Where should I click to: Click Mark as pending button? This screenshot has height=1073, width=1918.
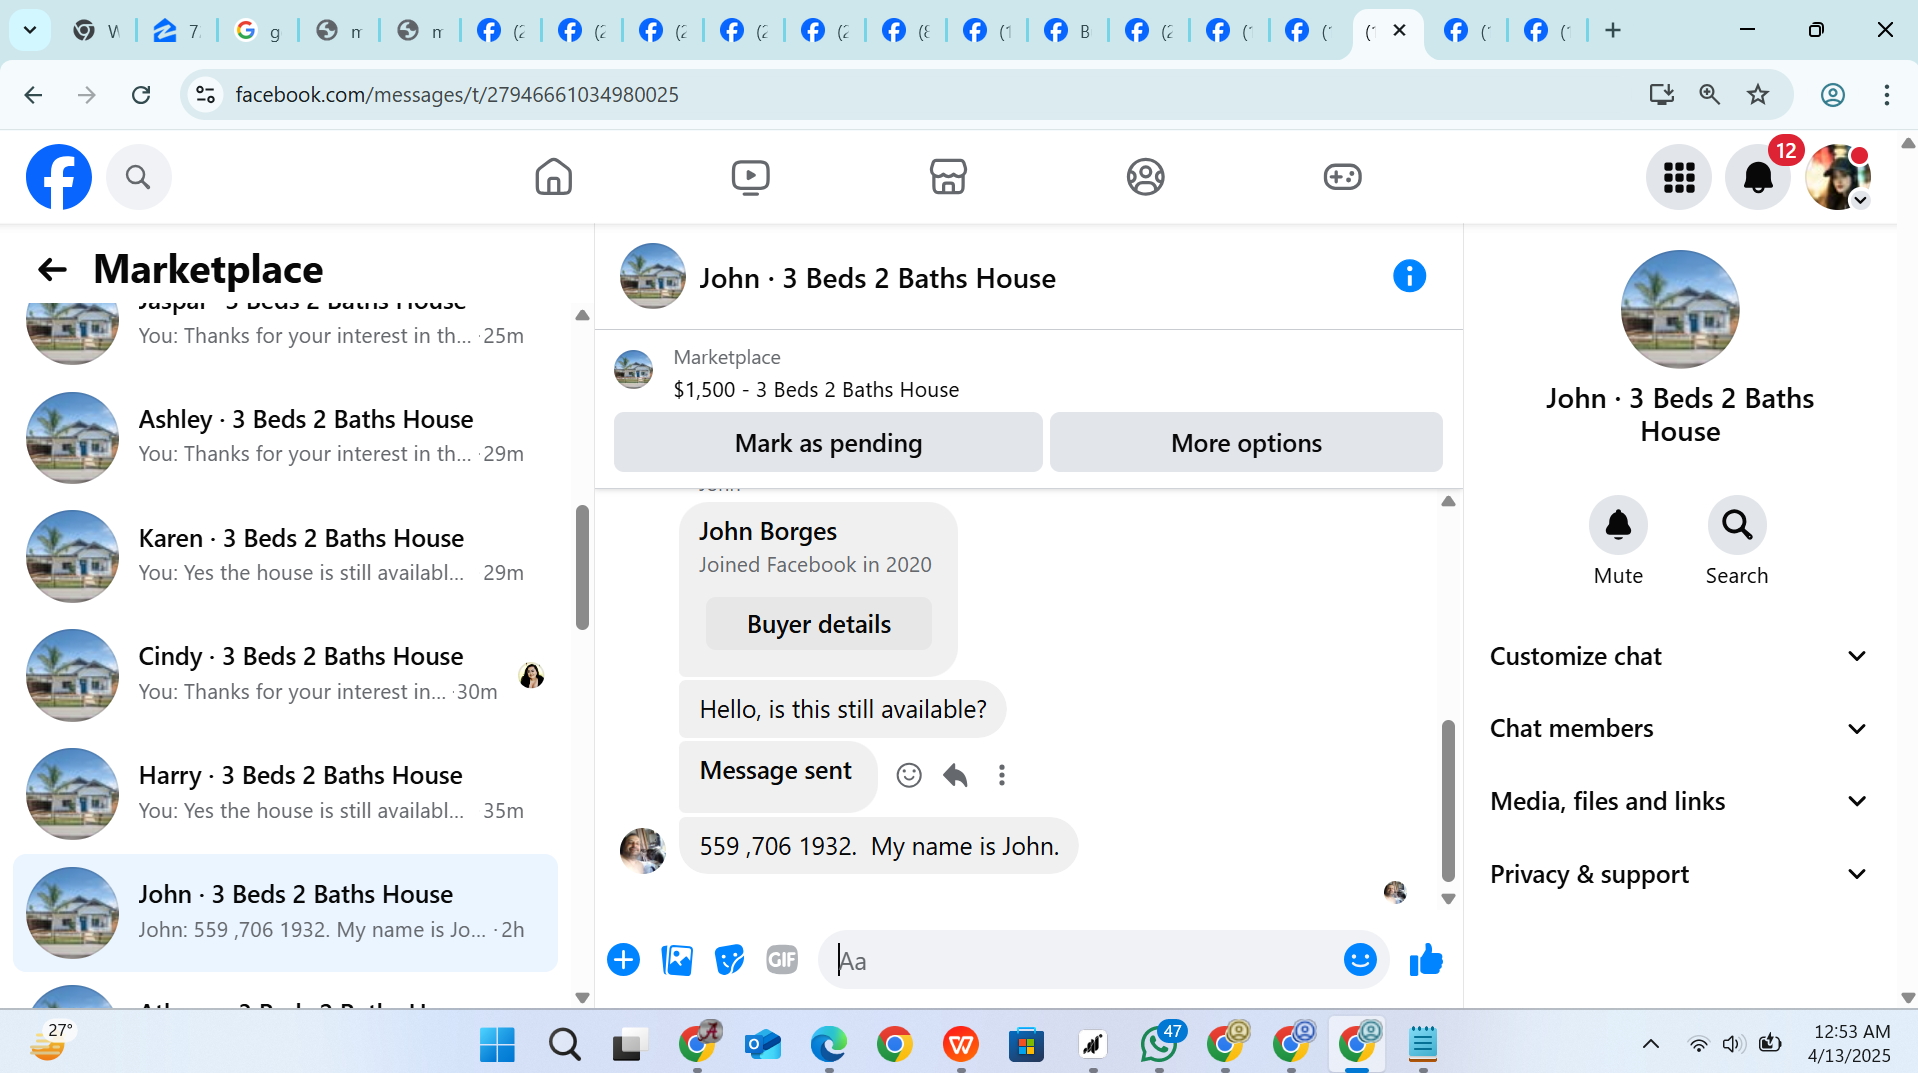[828, 442]
